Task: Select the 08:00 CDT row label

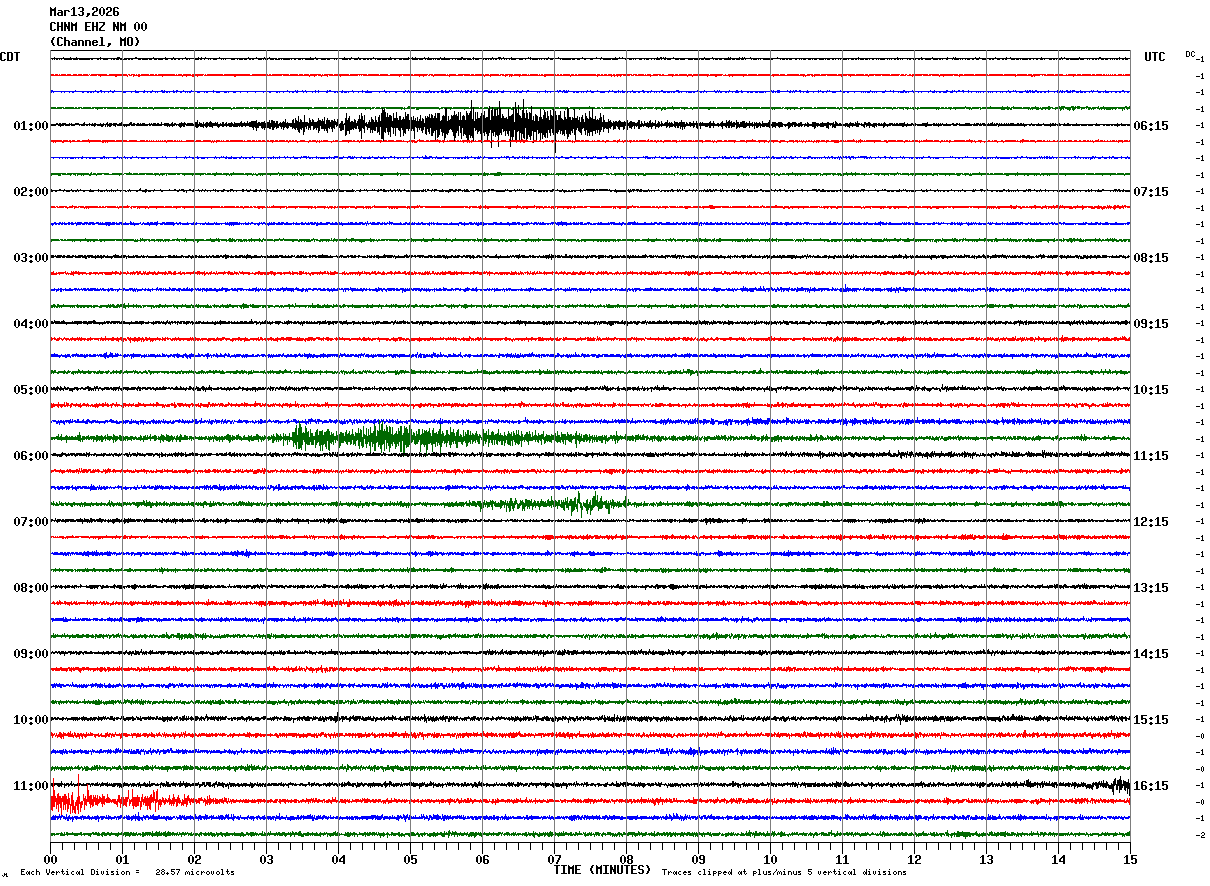Action: coord(31,588)
